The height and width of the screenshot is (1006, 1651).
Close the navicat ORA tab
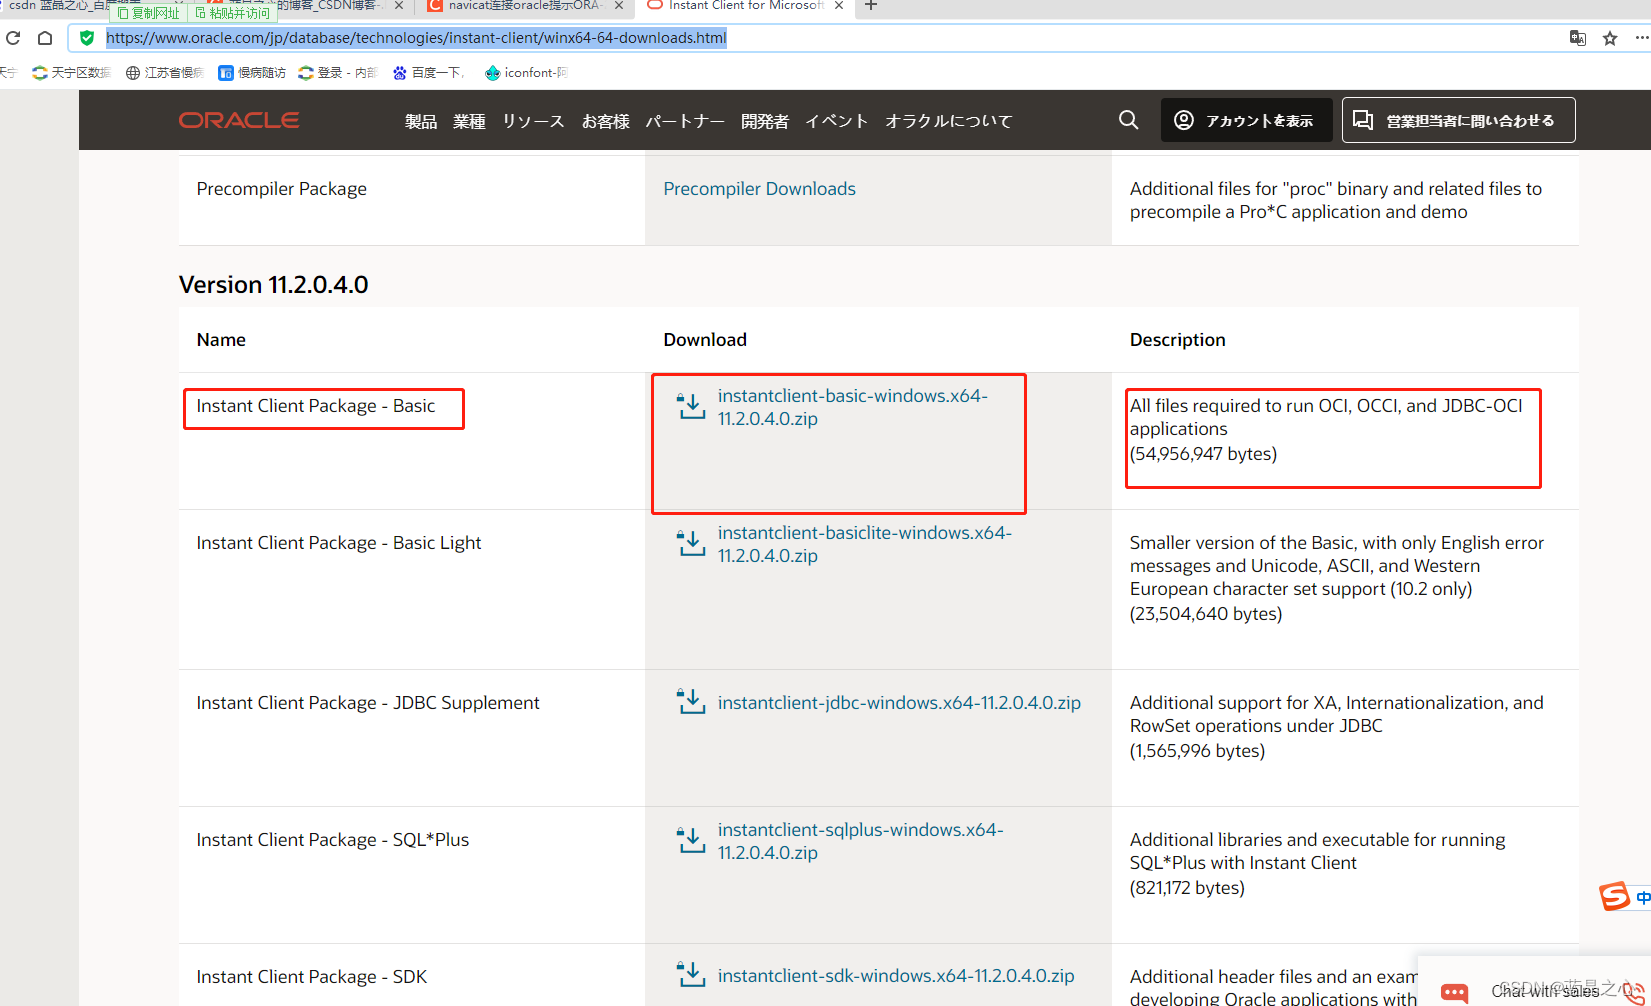click(x=619, y=6)
